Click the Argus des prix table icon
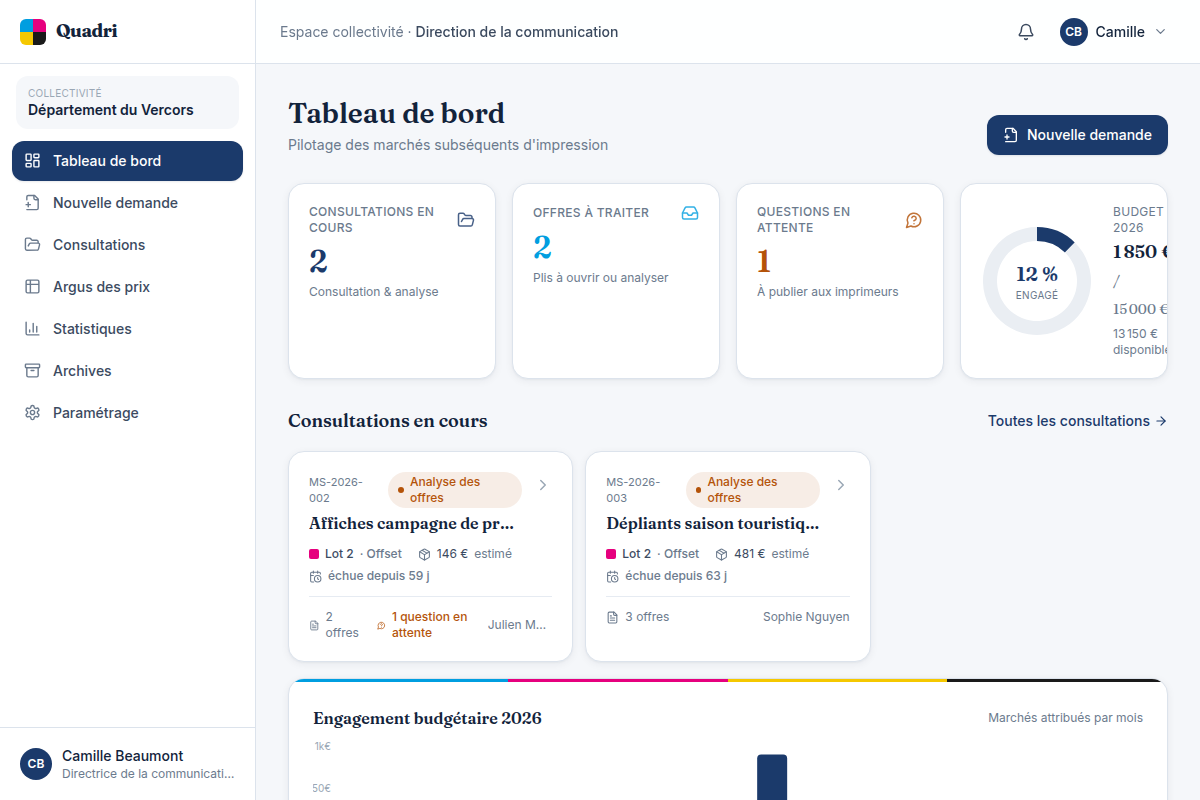The width and height of the screenshot is (1200, 800). [33, 287]
